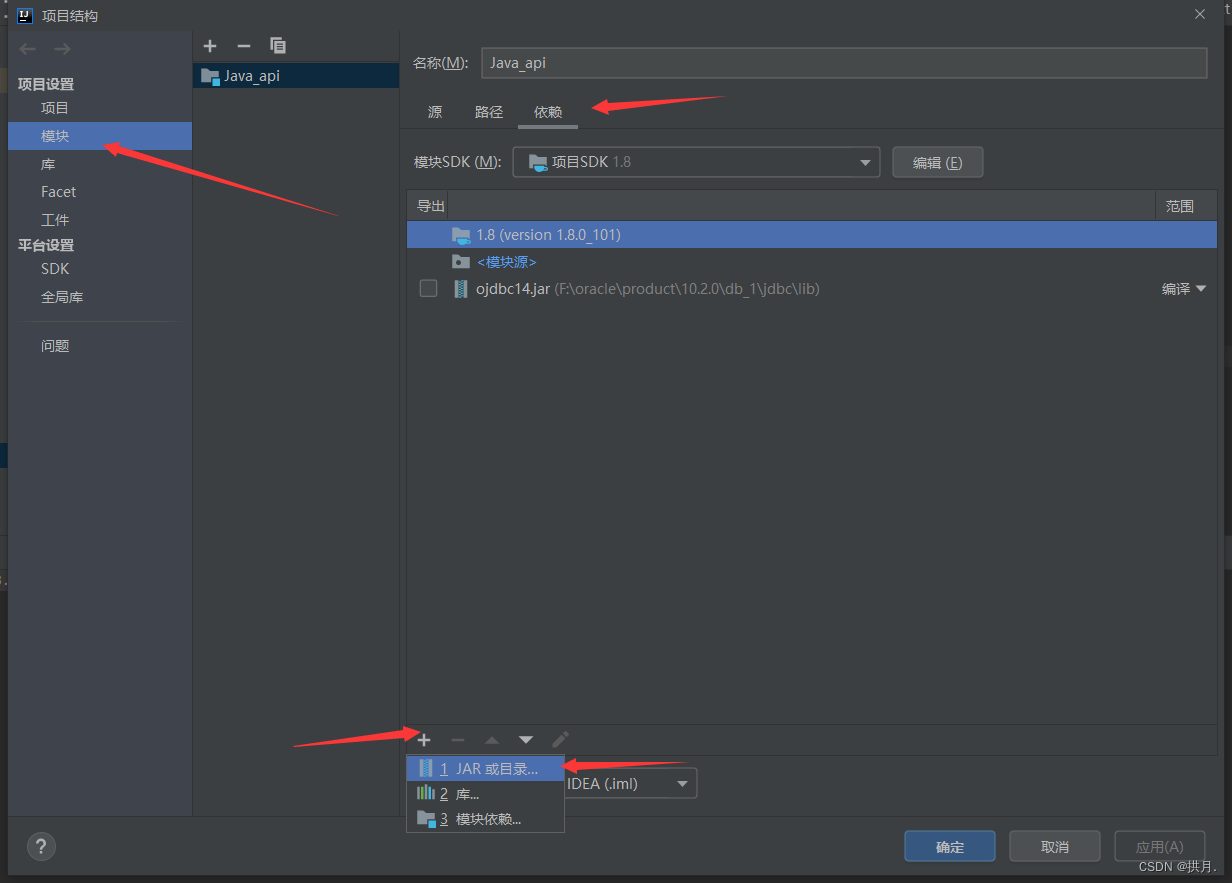
Task: Choose 'JAR 或目录...' from the menu
Action: point(485,768)
